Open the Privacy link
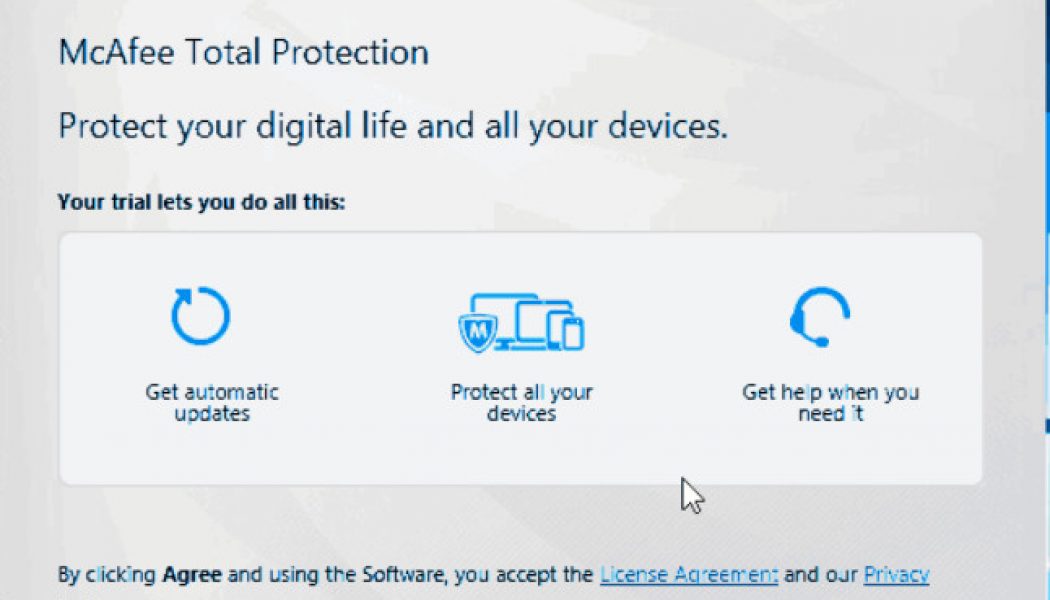 tap(896, 575)
